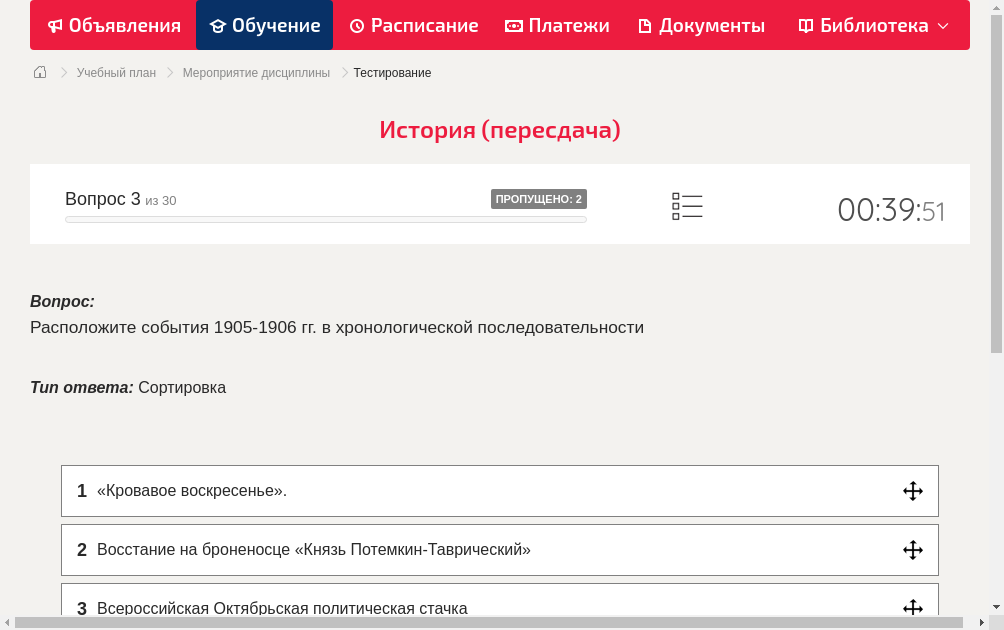The width and height of the screenshot is (1004, 630).
Task: Click the vertical scrollbar thumb
Action: (x=996, y=184)
